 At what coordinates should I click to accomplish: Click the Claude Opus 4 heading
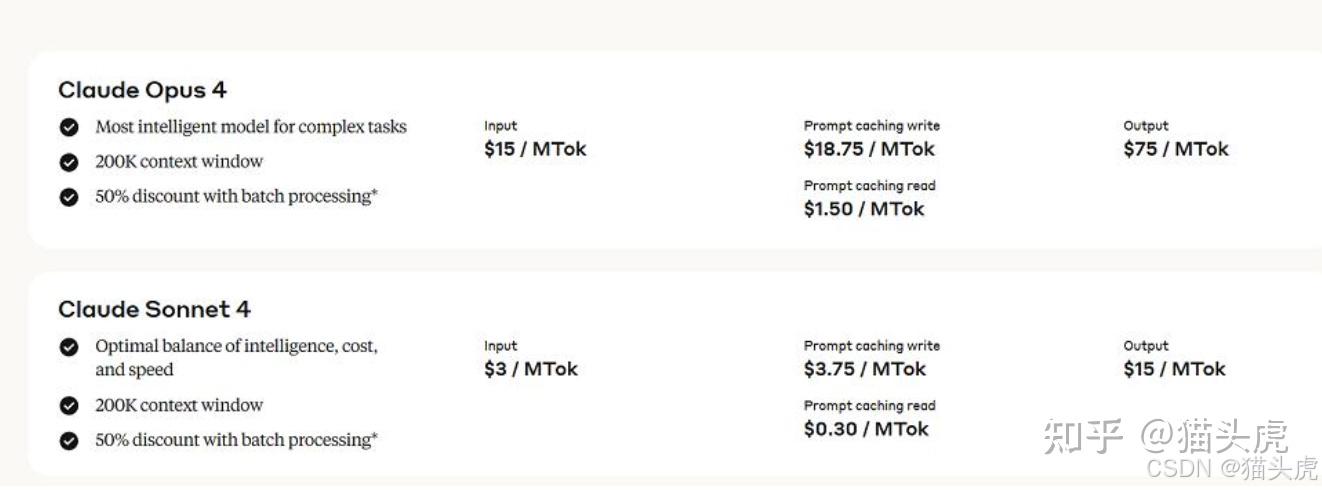click(142, 90)
